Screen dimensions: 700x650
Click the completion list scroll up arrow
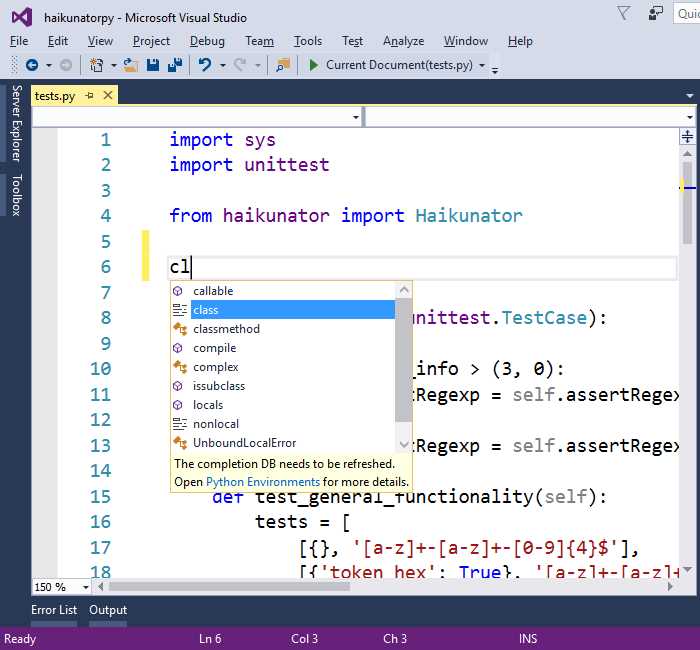404,291
